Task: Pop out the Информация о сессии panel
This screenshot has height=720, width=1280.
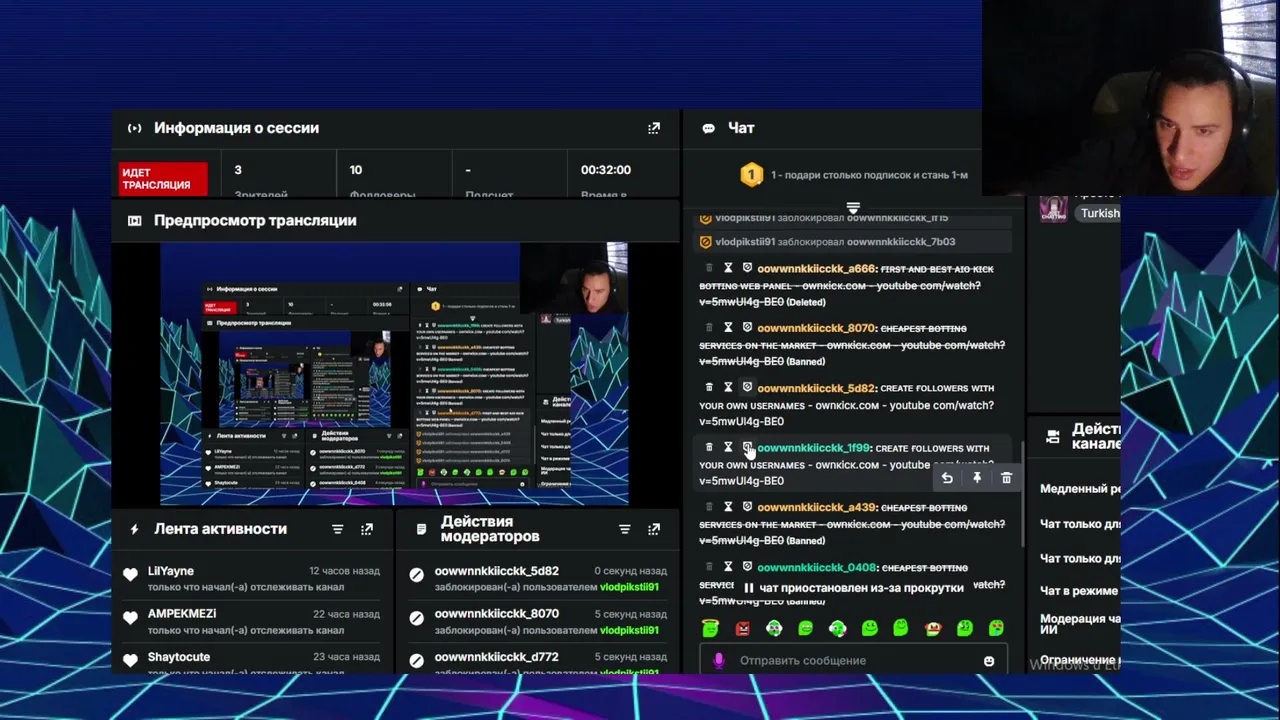Action: point(654,128)
